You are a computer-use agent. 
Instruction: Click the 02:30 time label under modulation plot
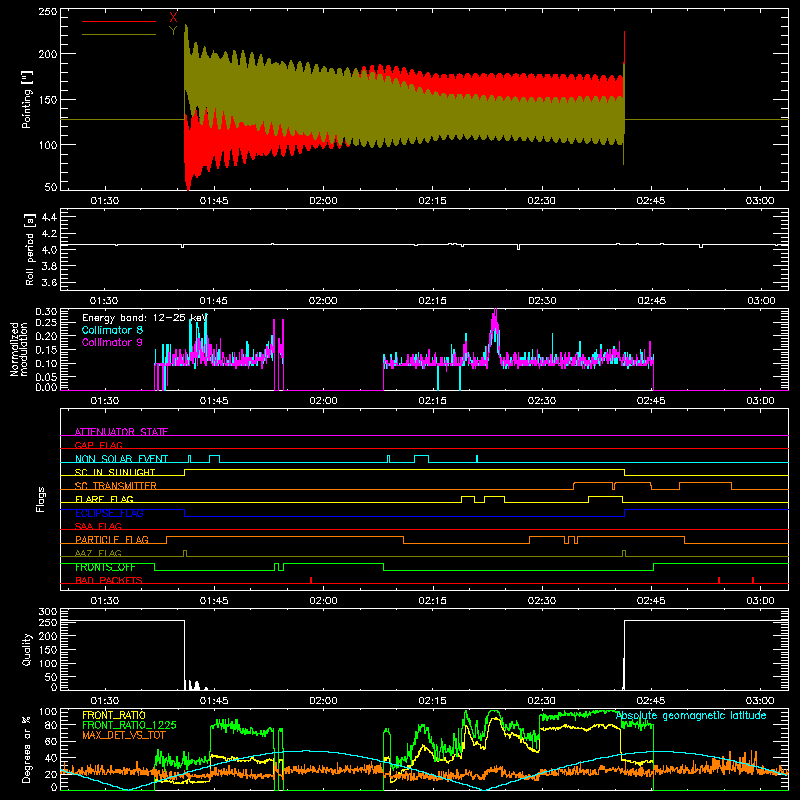542,401
